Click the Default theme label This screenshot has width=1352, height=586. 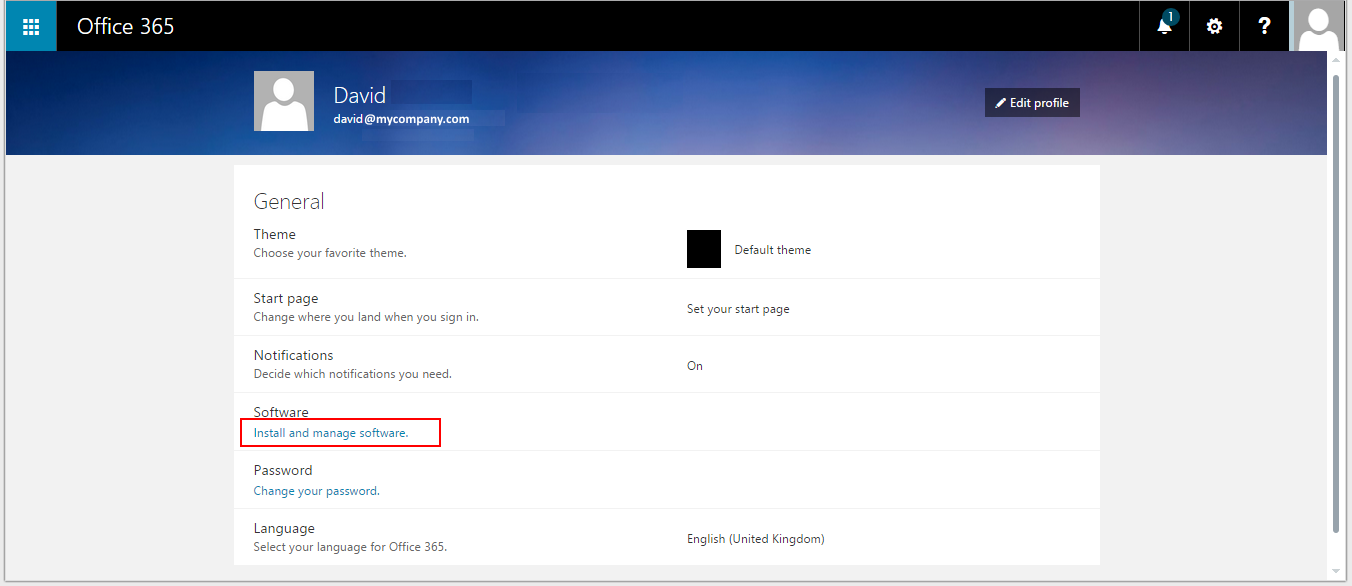pos(773,250)
